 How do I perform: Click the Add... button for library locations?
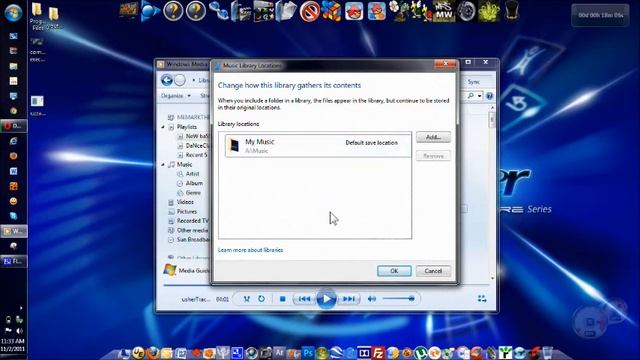[433, 137]
